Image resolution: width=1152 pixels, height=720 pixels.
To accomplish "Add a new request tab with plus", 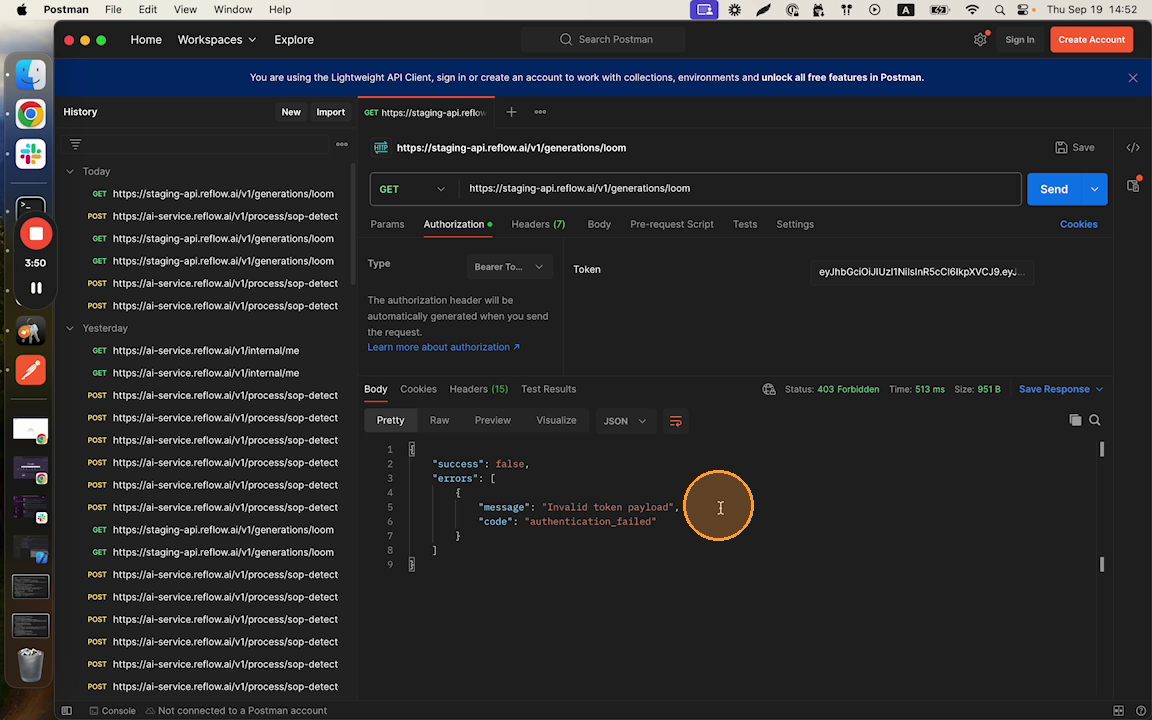I will pyautogui.click(x=511, y=112).
